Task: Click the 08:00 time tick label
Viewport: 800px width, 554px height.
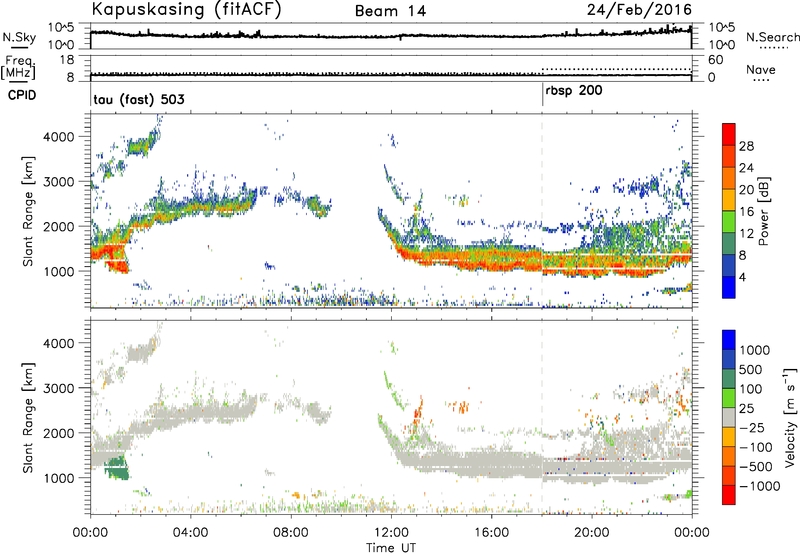Action: click(290, 533)
